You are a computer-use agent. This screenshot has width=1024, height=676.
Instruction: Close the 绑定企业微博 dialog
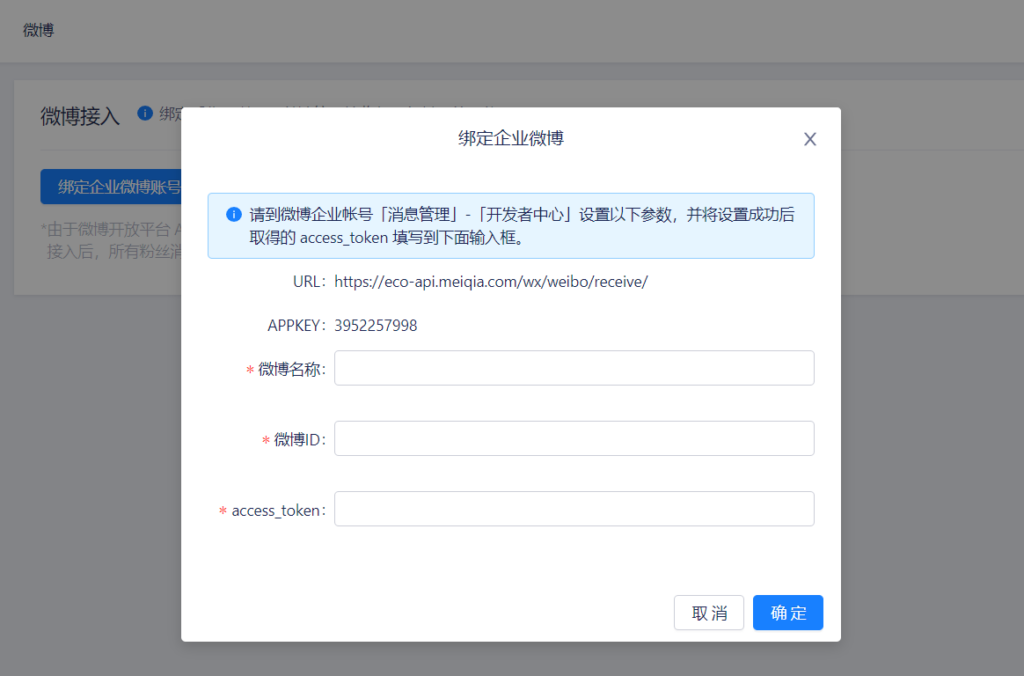810,139
